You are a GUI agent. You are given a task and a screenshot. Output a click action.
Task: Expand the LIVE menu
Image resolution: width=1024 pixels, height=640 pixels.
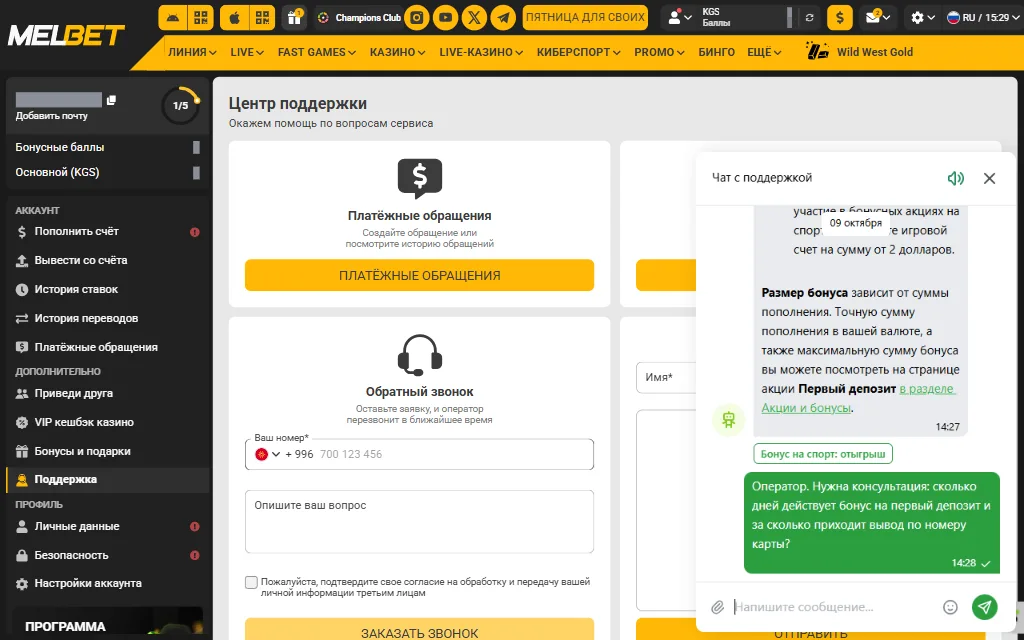click(247, 52)
